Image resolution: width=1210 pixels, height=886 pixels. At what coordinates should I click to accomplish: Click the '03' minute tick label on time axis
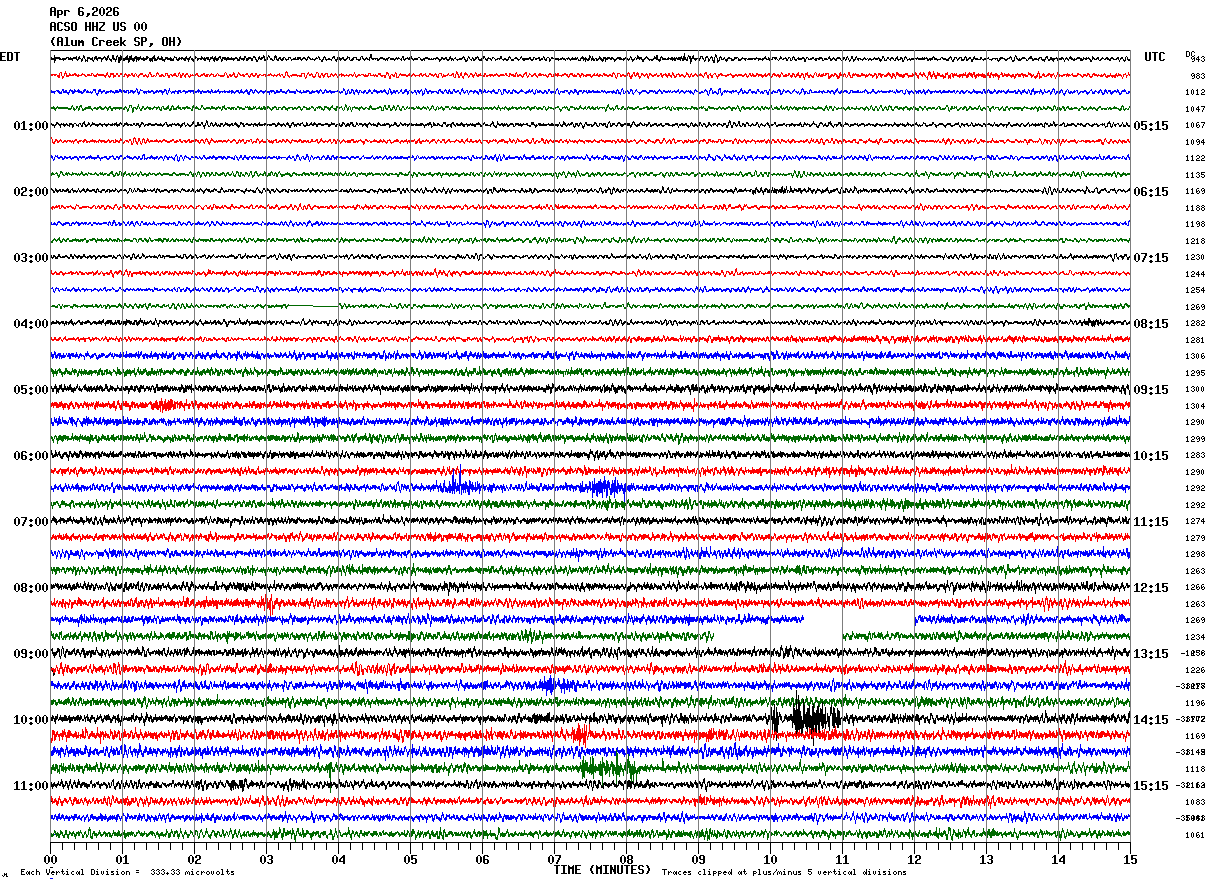click(267, 859)
